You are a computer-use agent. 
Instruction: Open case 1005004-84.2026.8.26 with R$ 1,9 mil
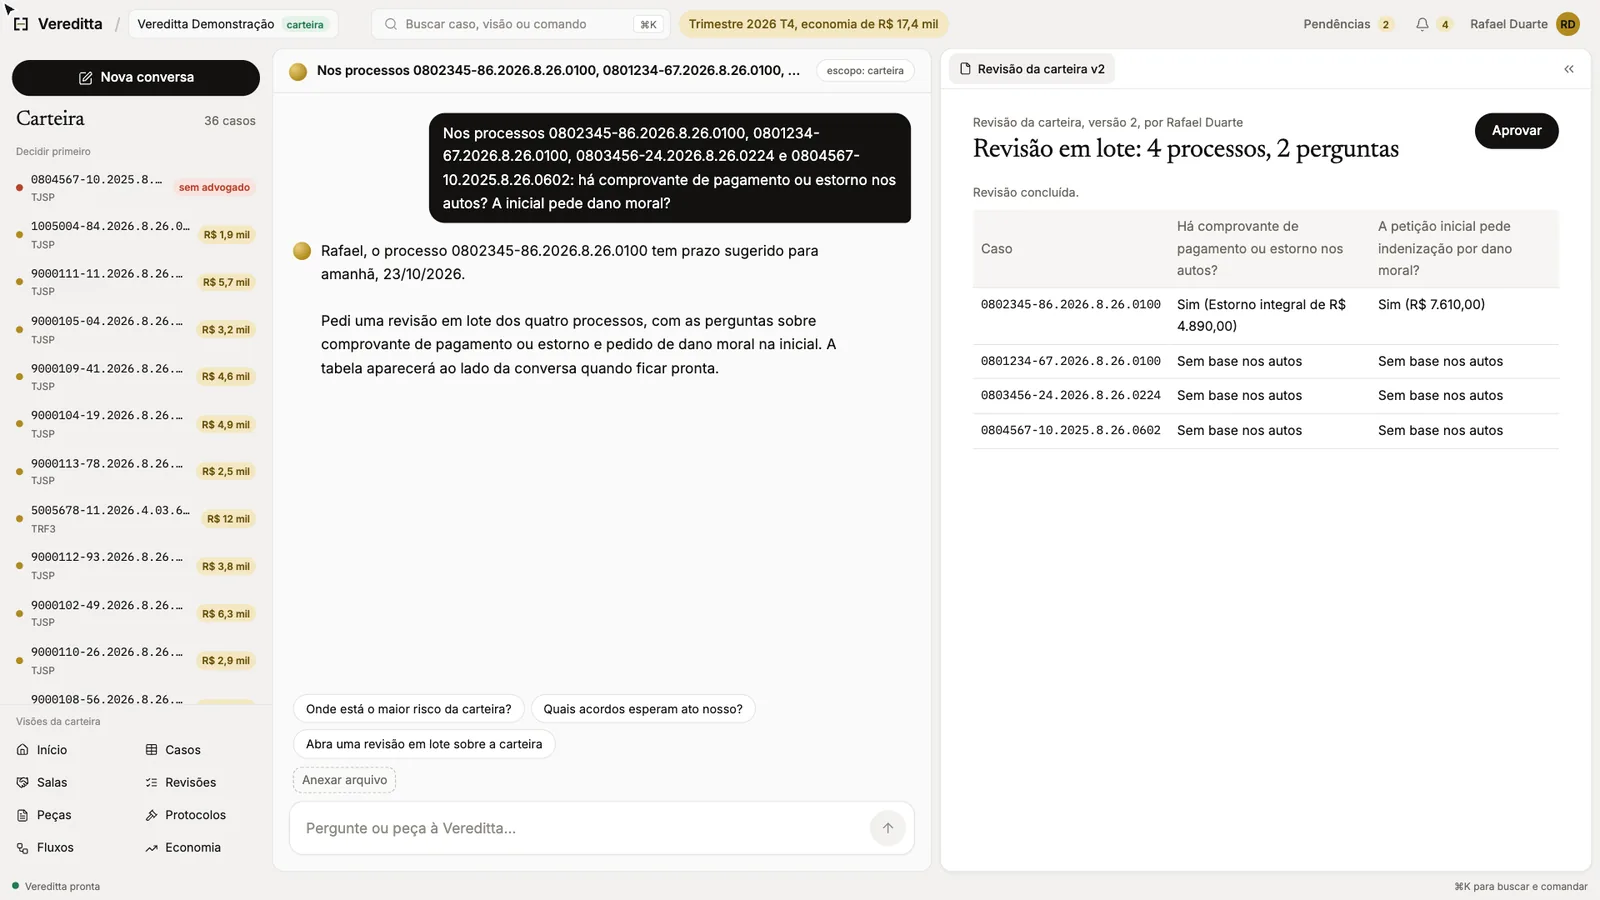[136, 235]
